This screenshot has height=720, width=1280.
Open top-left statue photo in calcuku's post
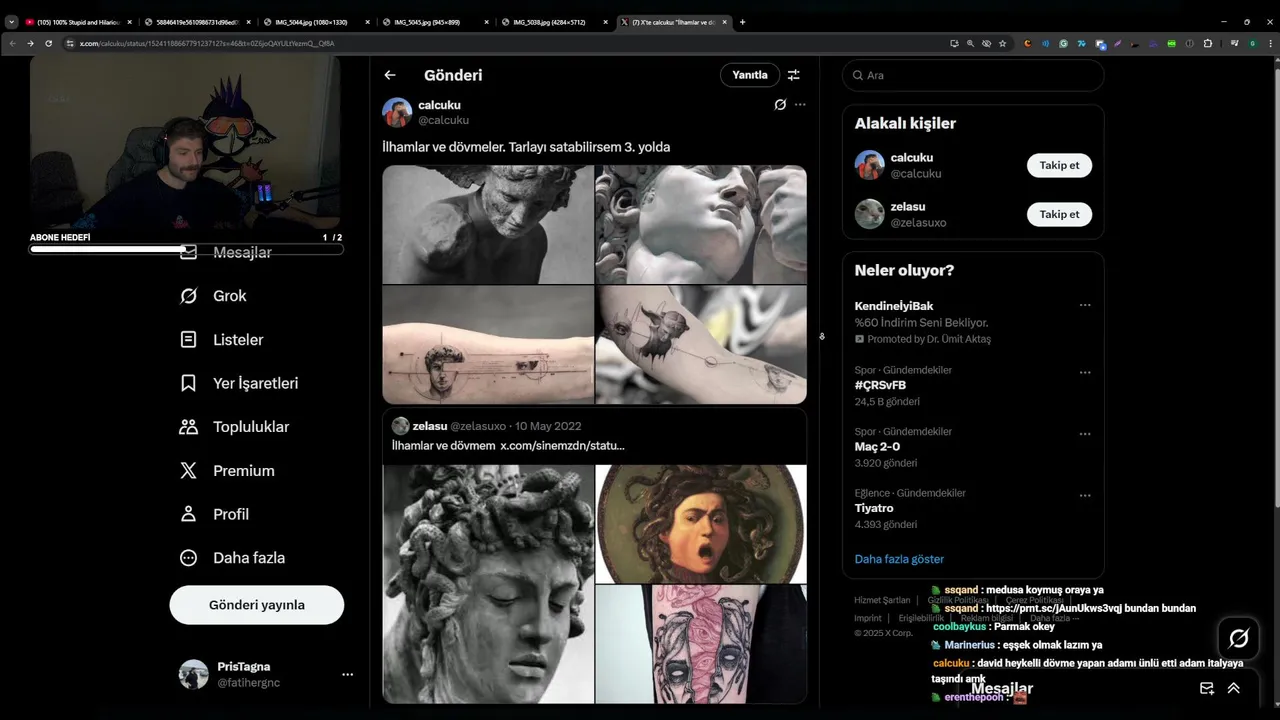[x=488, y=225]
